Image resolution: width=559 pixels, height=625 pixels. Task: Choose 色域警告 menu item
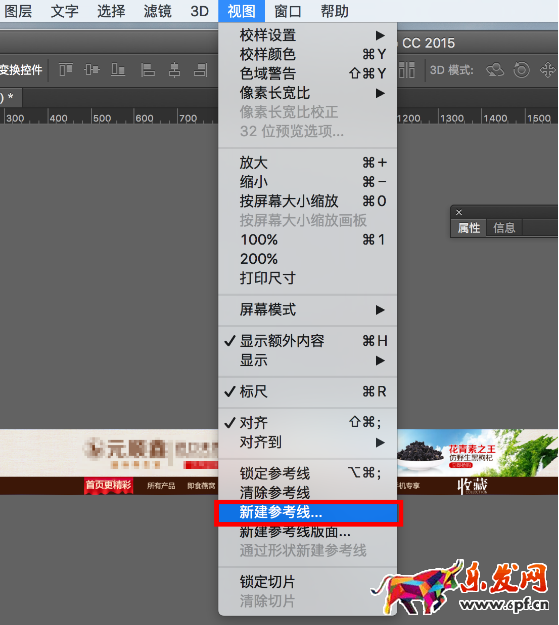[x=307, y=74]
